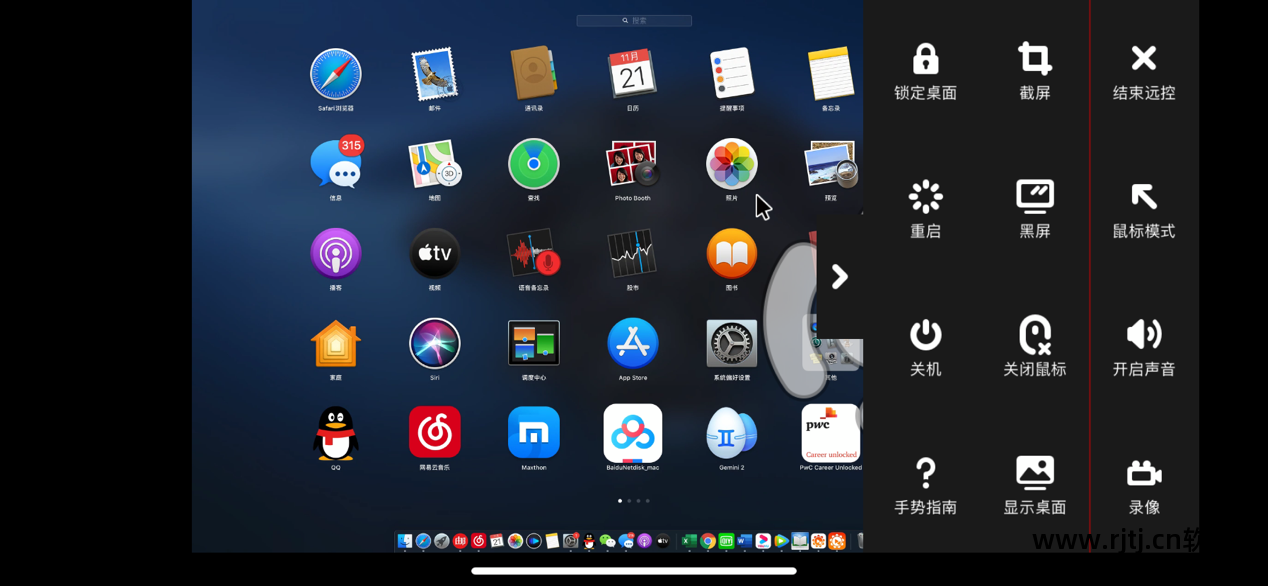
Task: Launch the Apple TV (视频) app in Launchpad
Action: [x=434, y=254]
